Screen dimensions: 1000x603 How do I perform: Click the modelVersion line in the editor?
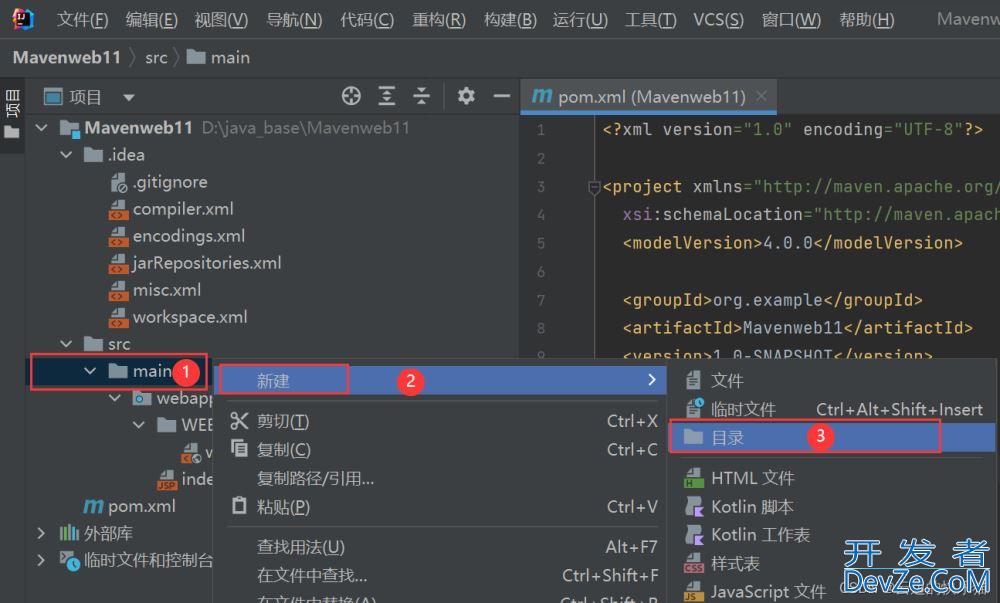point(793,243)
